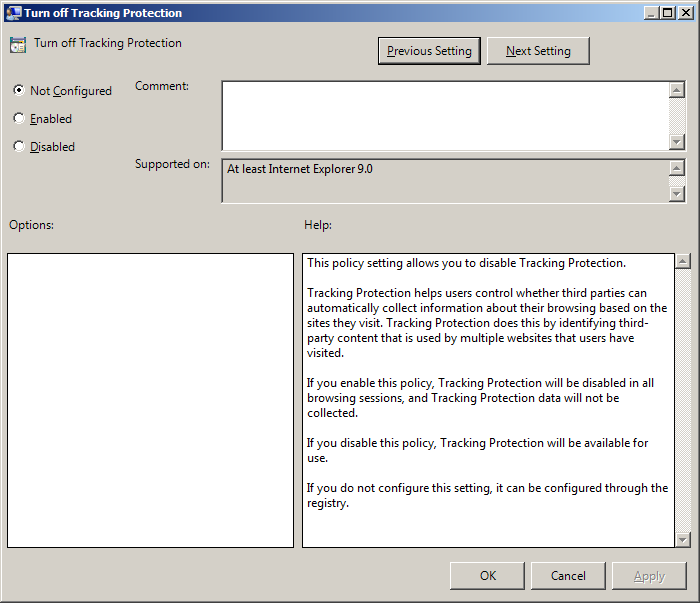Select the Not Configured radio button
The width and height of the screenshot is (700, 603).
coord(19,90)
